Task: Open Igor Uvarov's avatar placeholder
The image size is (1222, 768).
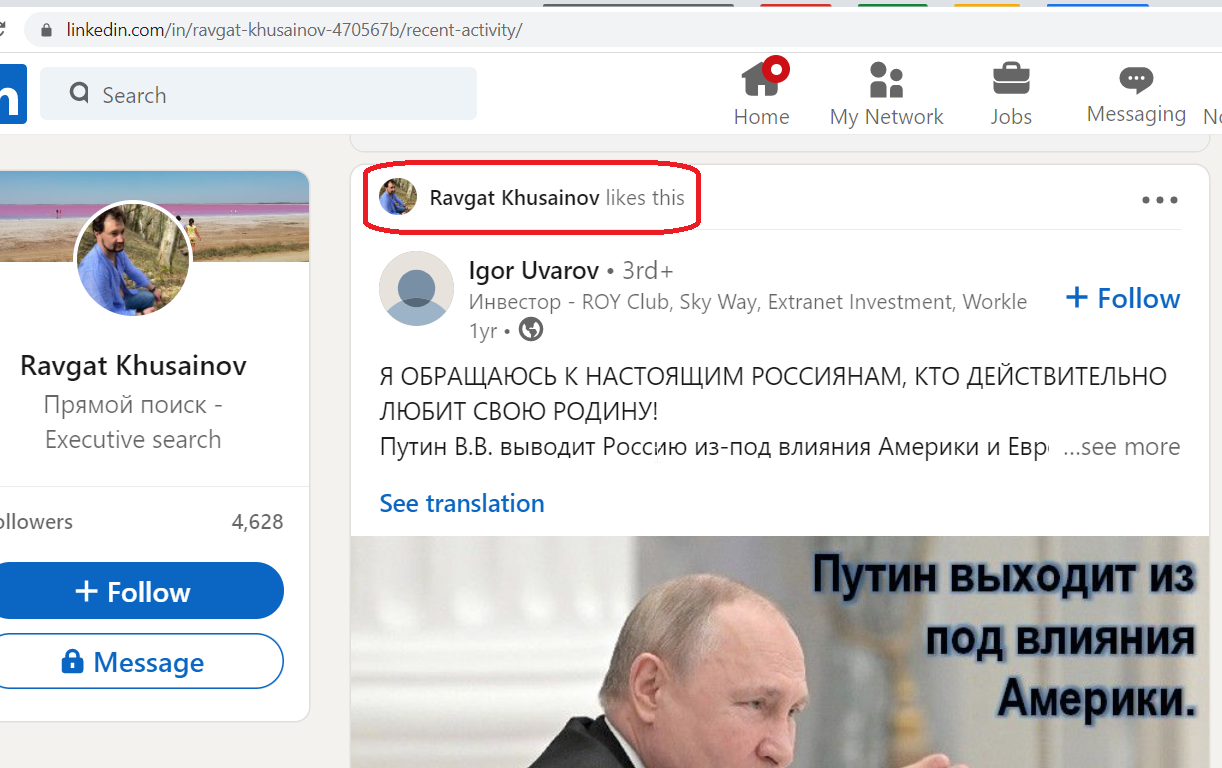Action: point(417,288)
